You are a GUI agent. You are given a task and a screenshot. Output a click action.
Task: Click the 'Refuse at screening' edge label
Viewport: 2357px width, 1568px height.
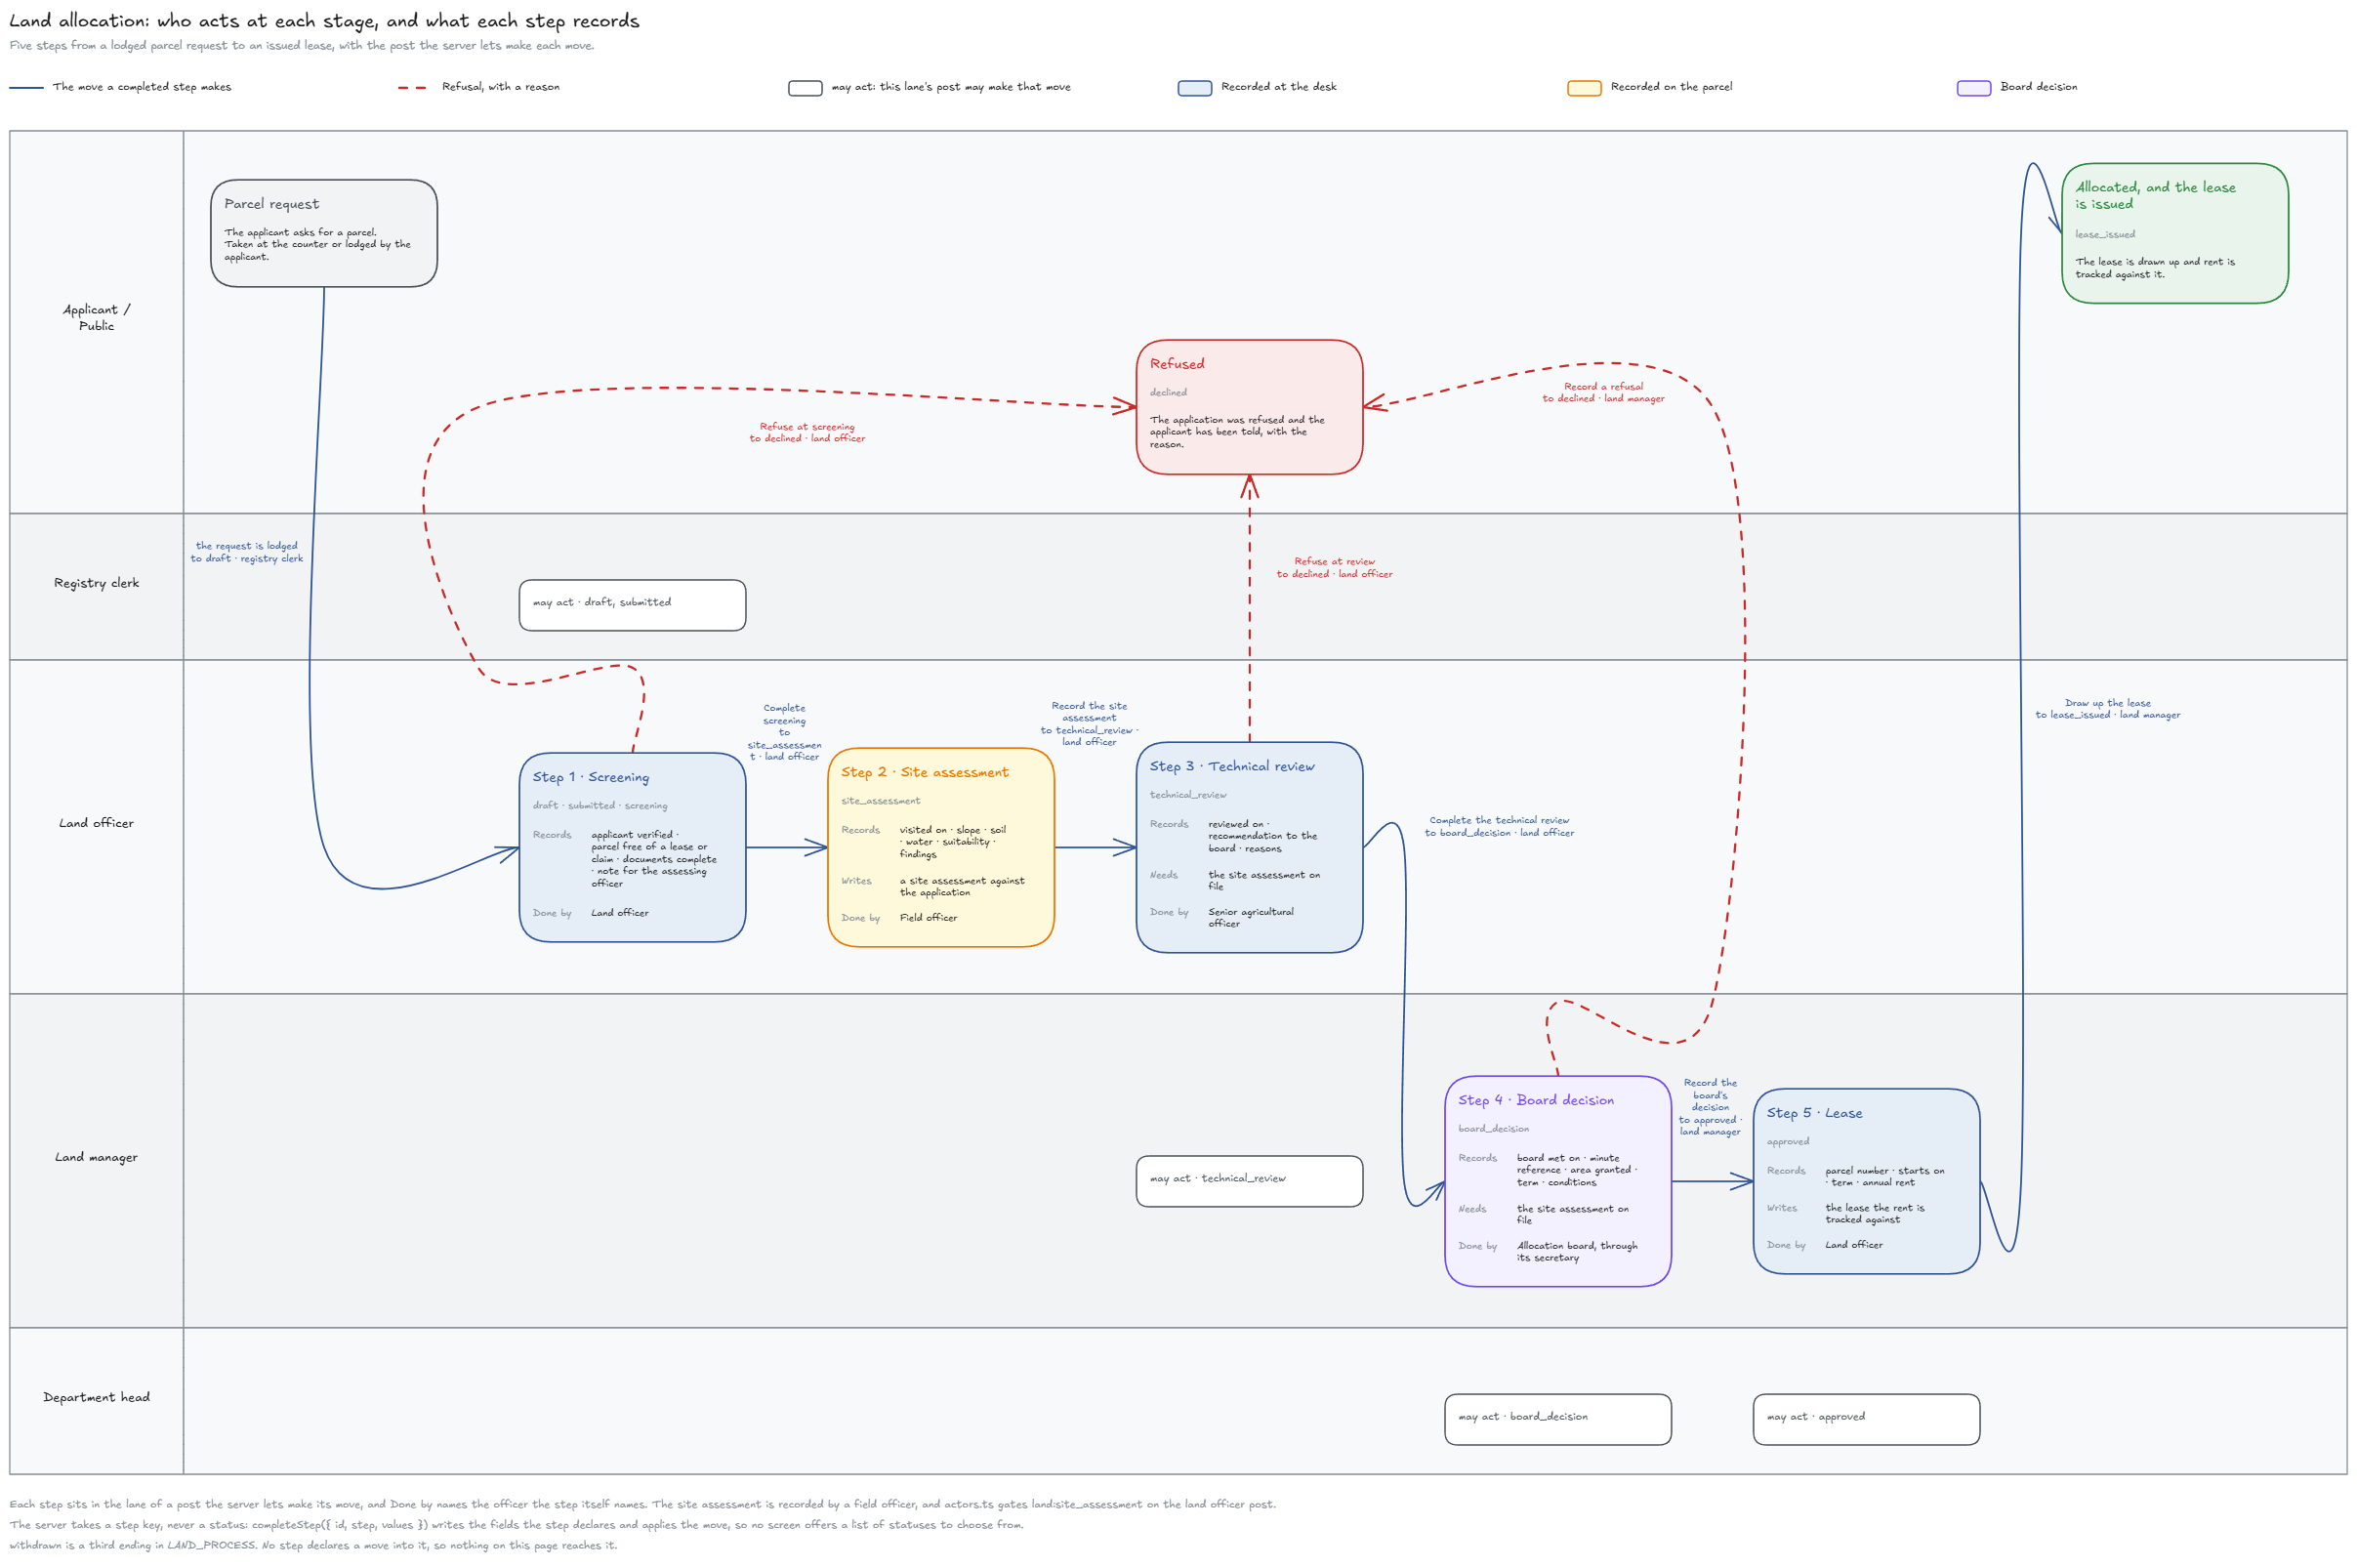(807, 432)
